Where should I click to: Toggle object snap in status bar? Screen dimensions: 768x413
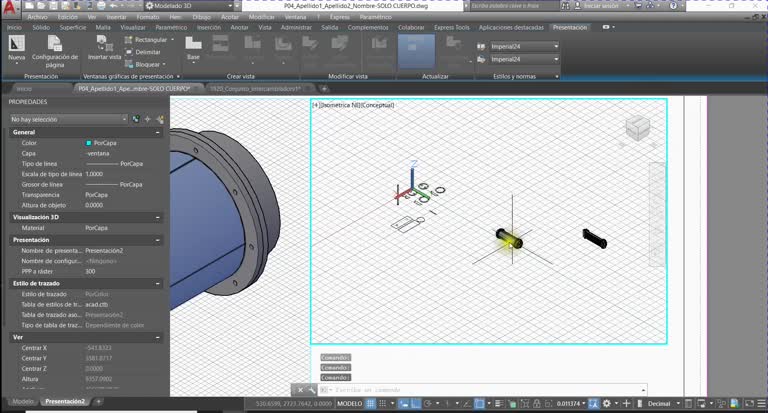point(479,404)
